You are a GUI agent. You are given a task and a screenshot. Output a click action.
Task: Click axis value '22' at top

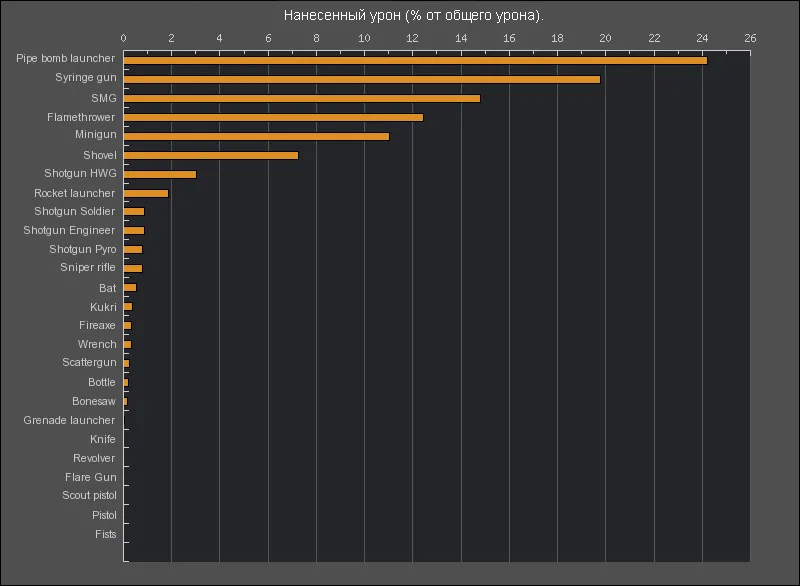pos(654,38)
